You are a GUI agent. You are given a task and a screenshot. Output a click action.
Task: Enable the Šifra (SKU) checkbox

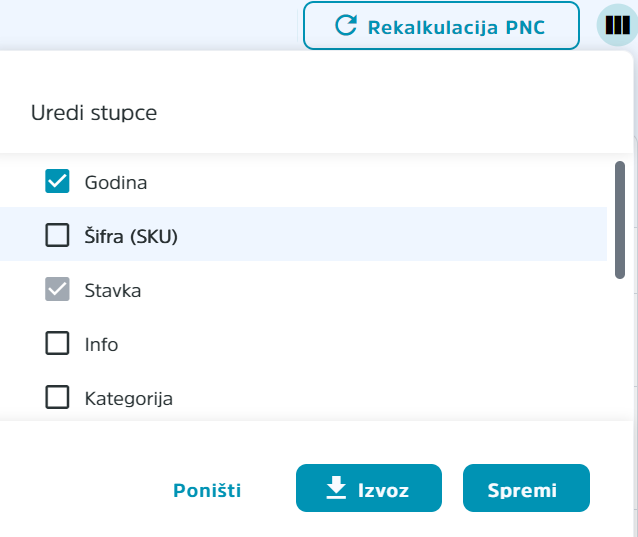[57, 235]
